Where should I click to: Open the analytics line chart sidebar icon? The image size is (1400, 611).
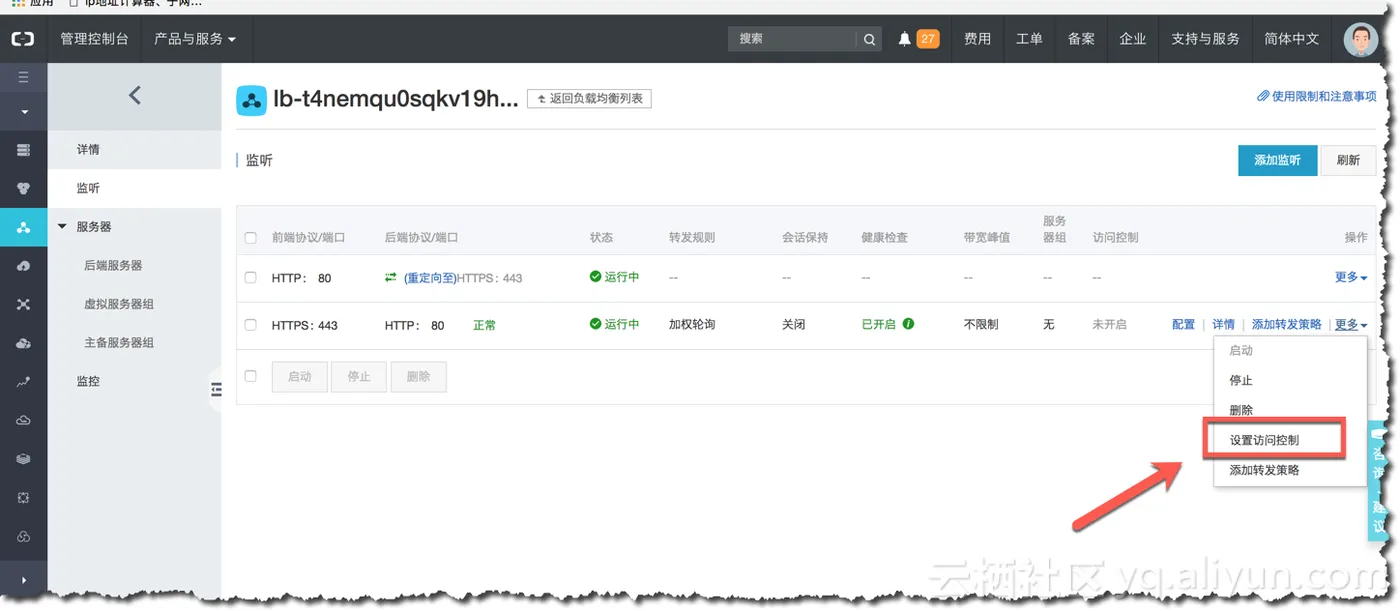pyautogui.click(x=23, y=382)
